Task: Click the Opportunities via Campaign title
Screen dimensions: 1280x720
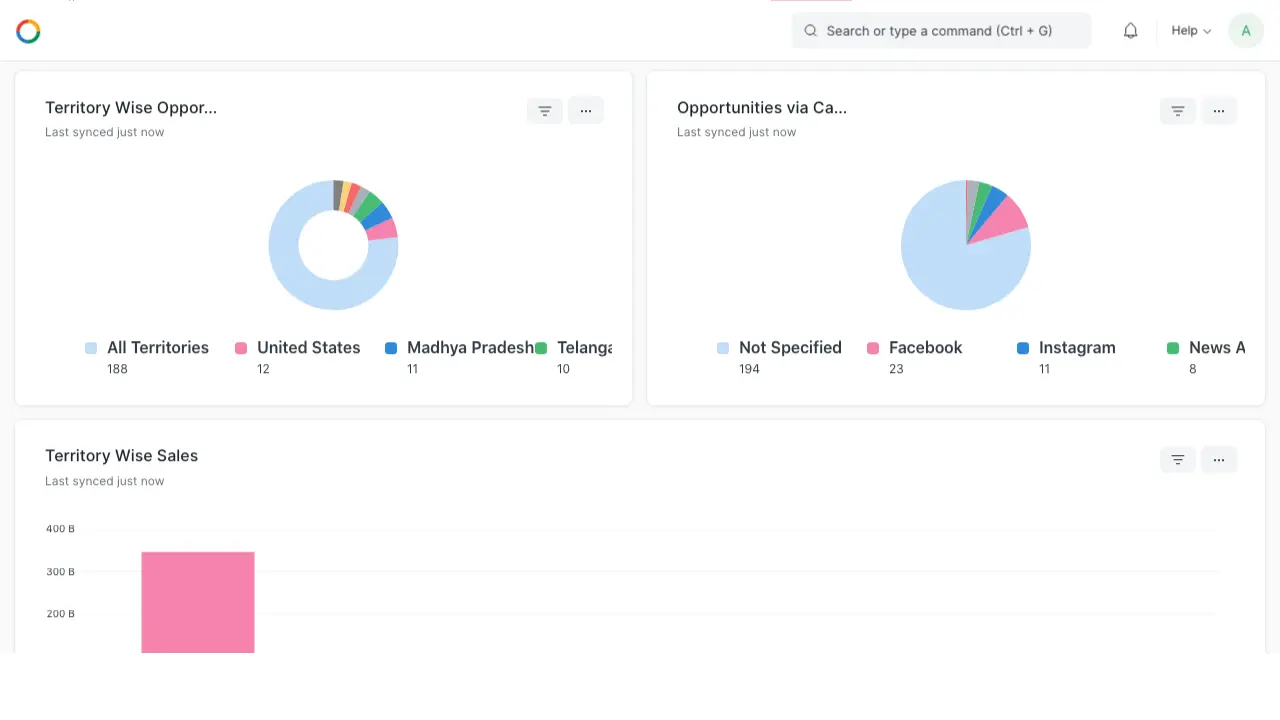Action: [762, 107]
